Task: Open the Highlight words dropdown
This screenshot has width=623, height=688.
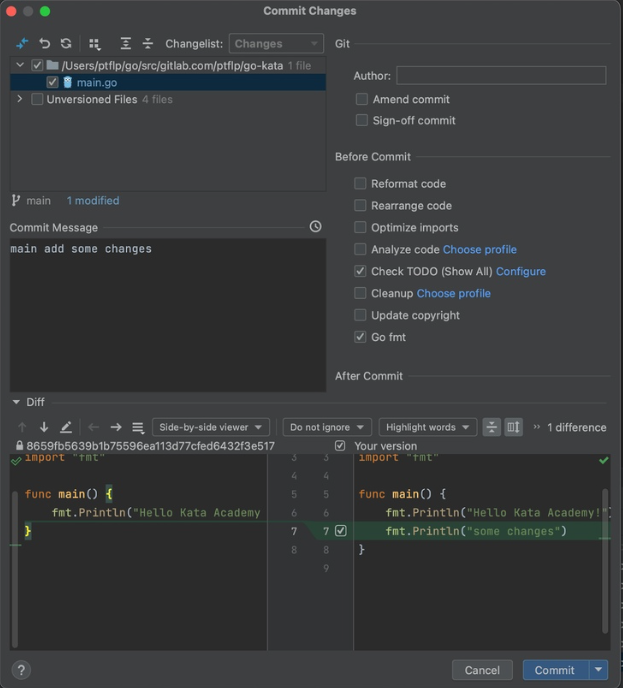Action: [428, 427]
